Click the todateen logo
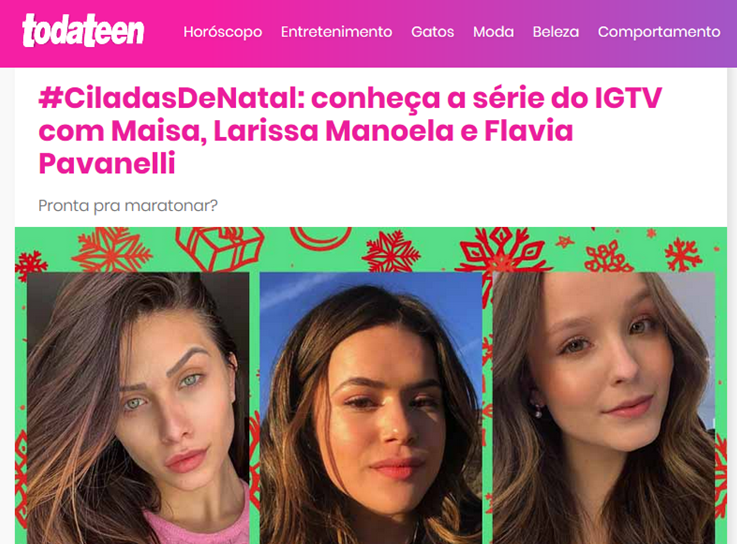 tap(83, 31)
